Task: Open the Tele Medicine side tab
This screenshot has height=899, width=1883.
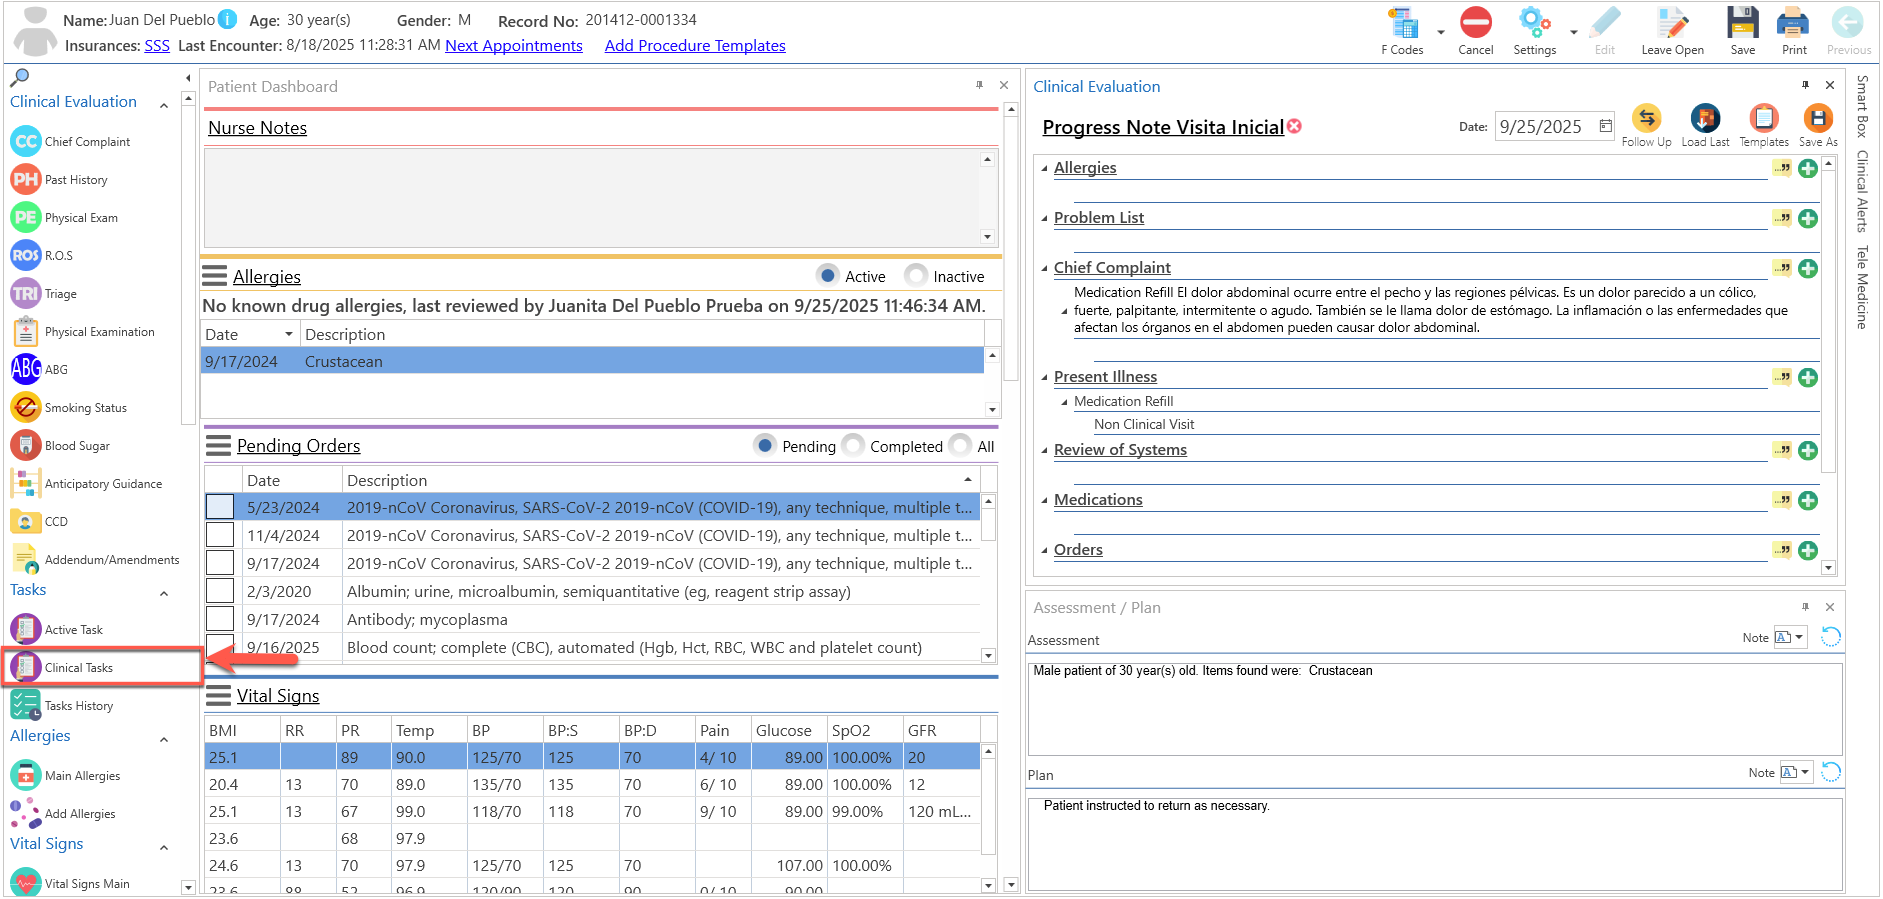Action: click(1862, 288)
